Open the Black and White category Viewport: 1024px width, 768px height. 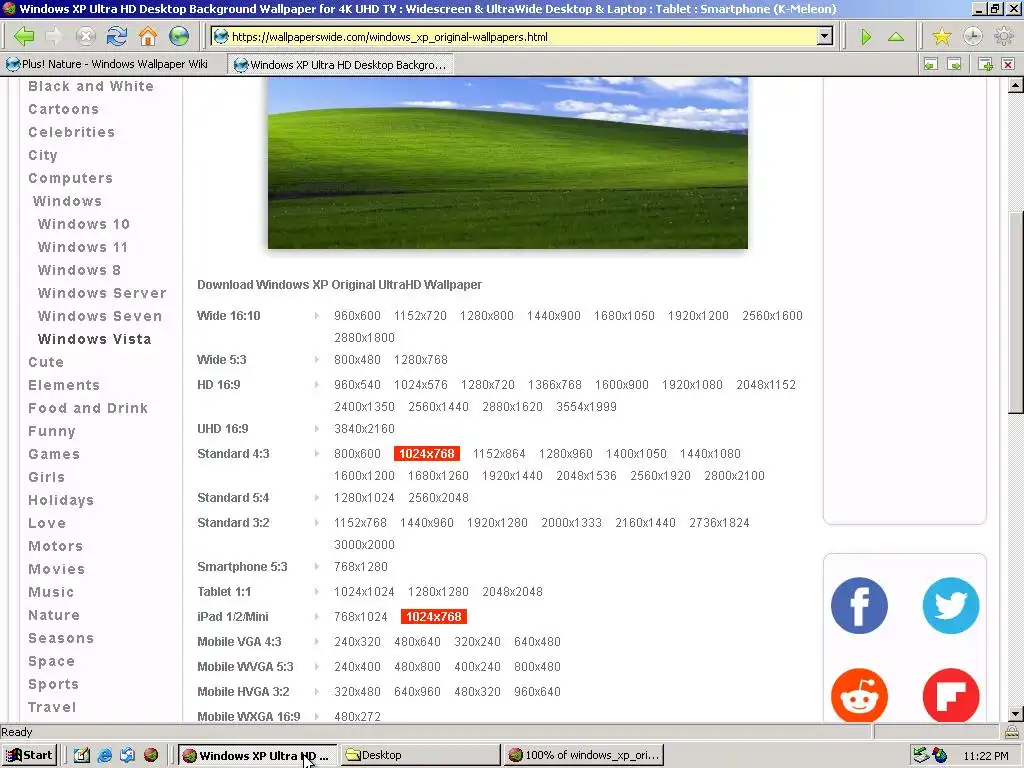coord(91,86)
